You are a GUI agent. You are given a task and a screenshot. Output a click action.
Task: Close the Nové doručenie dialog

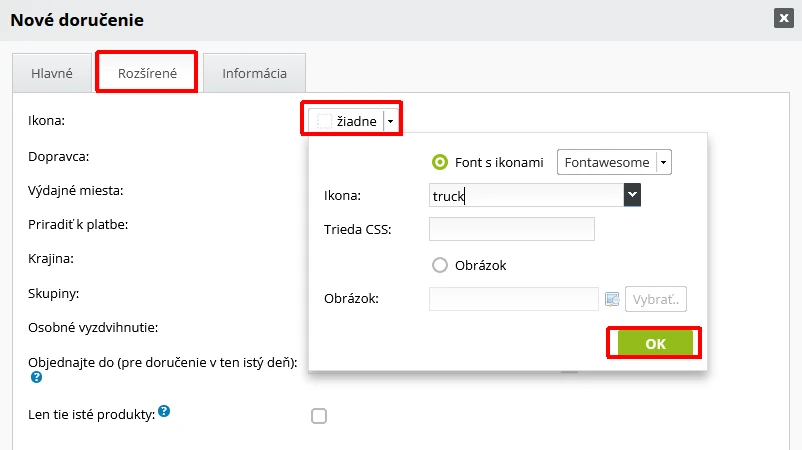(x=782, y=18)
